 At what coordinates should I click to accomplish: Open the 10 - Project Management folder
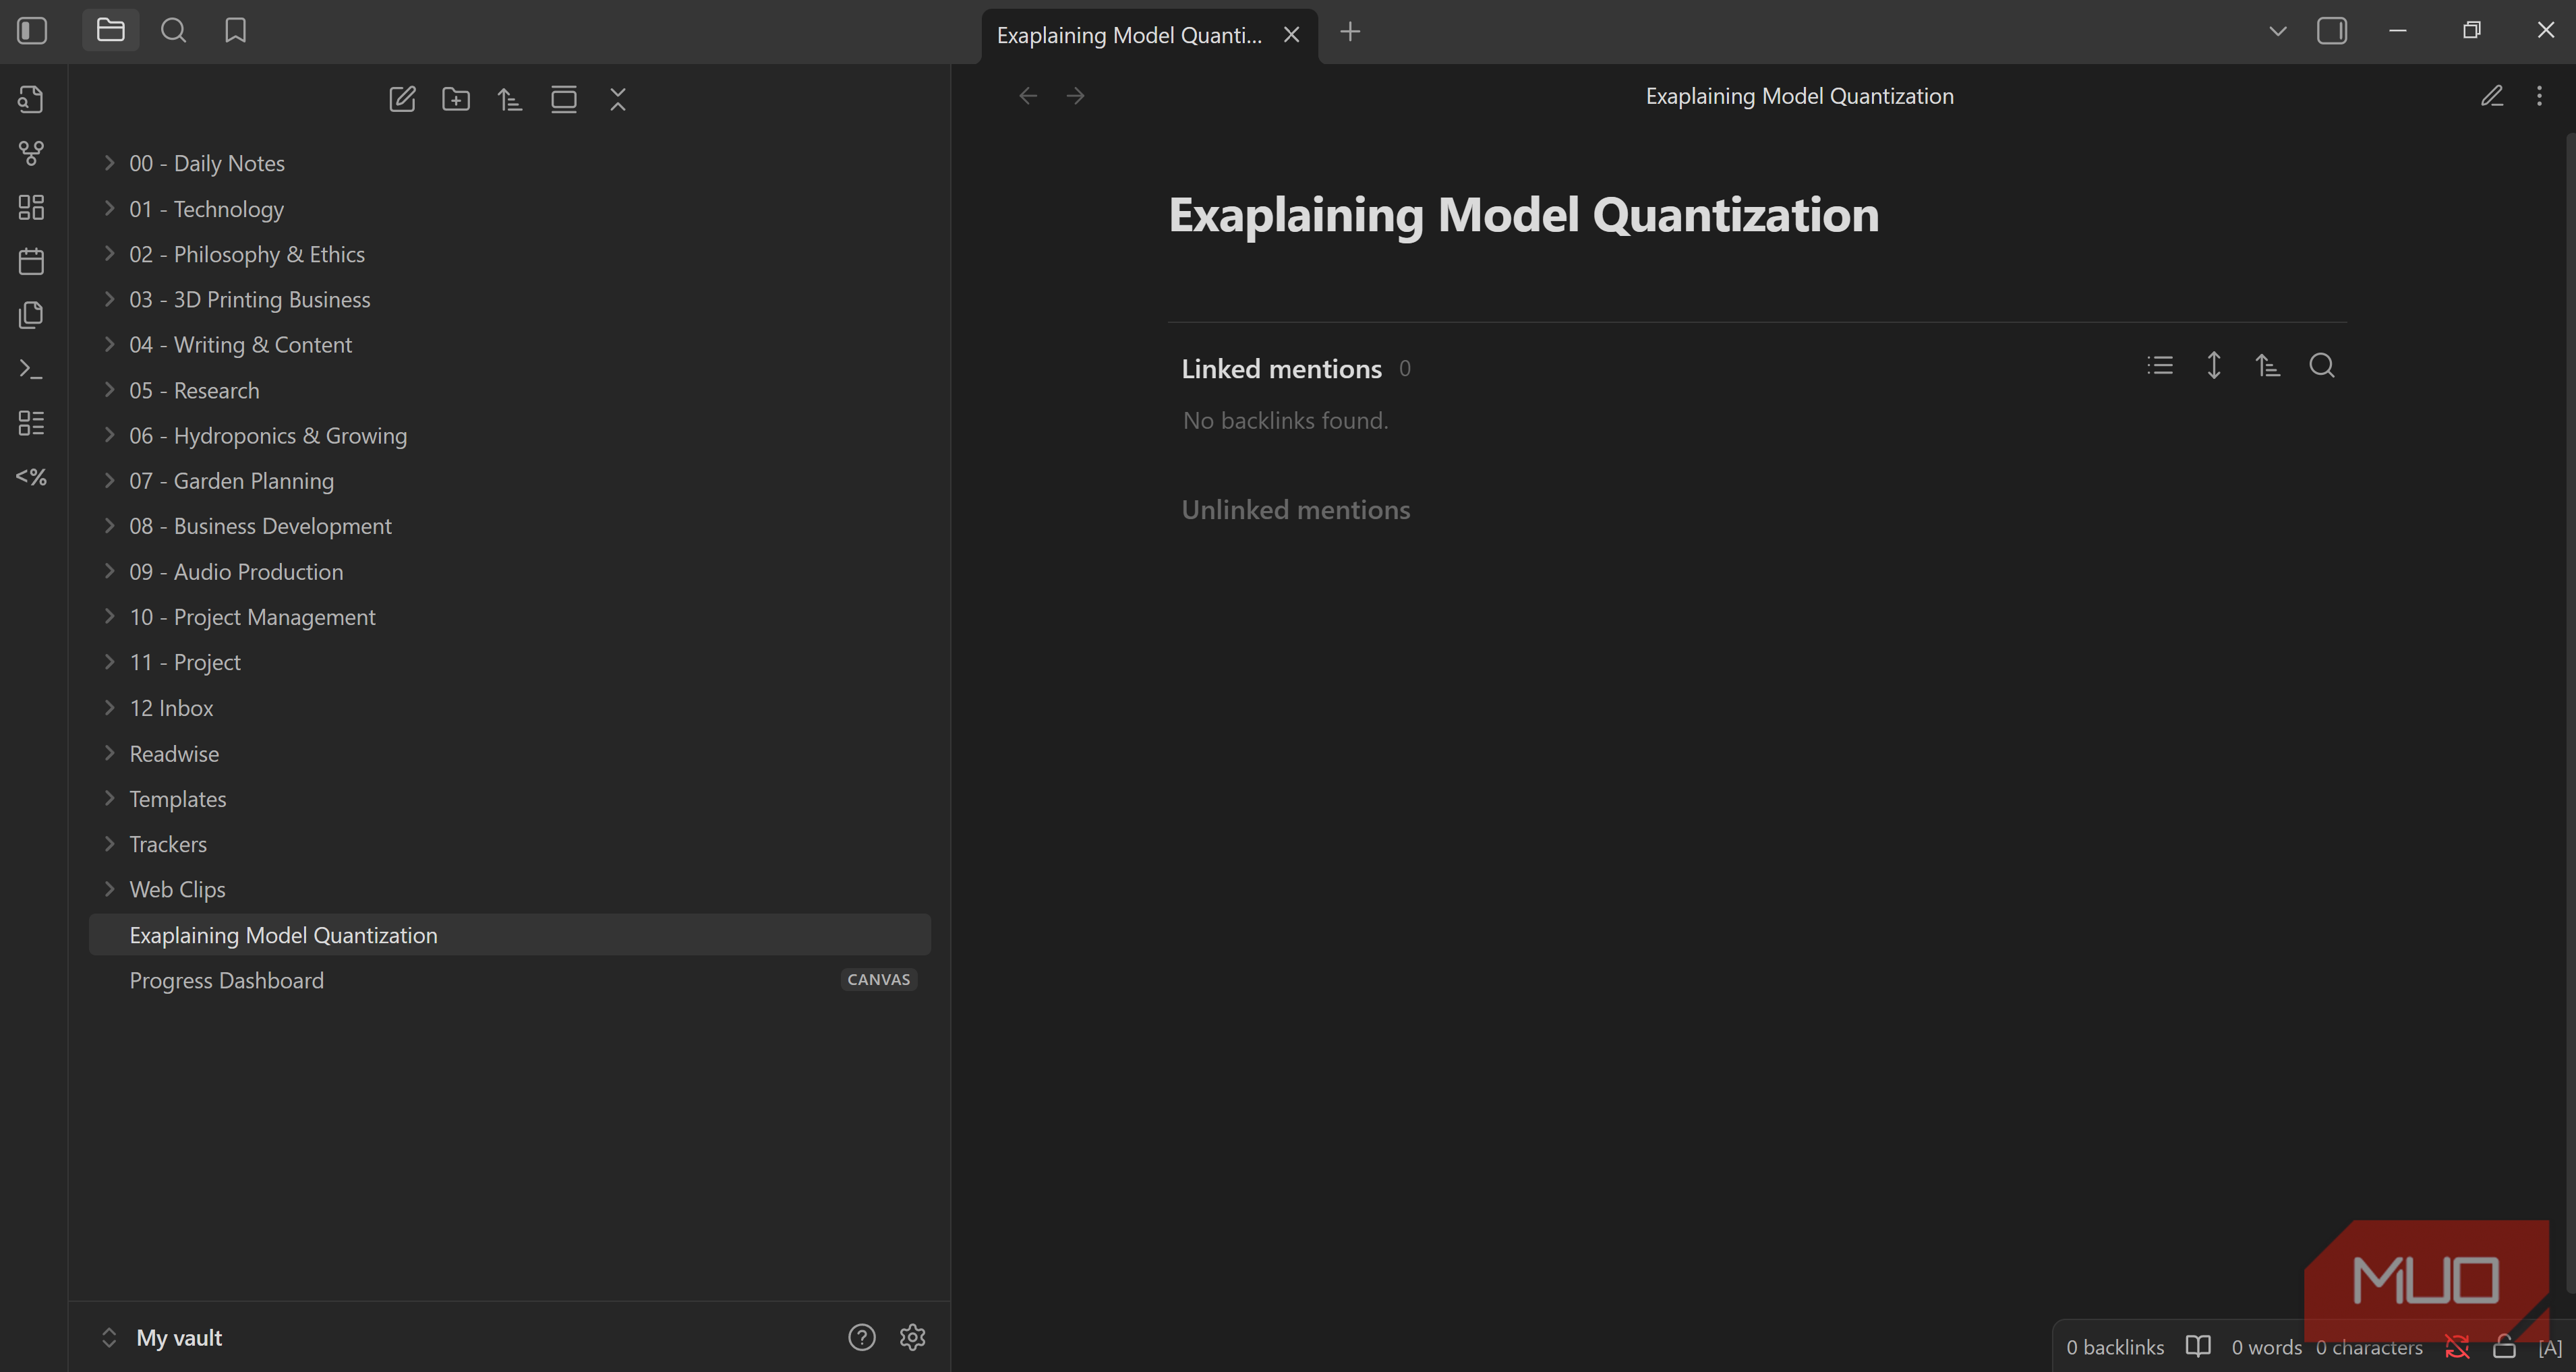(x=510, y=617)
